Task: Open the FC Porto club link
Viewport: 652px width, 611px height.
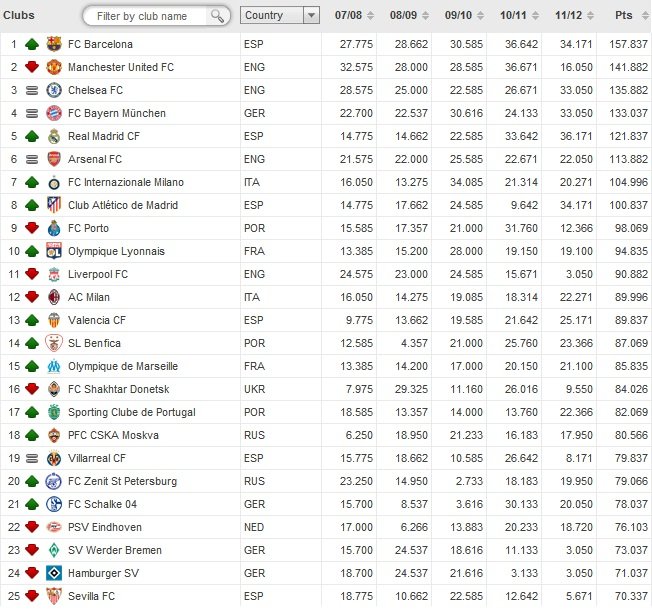Action: 90,228
